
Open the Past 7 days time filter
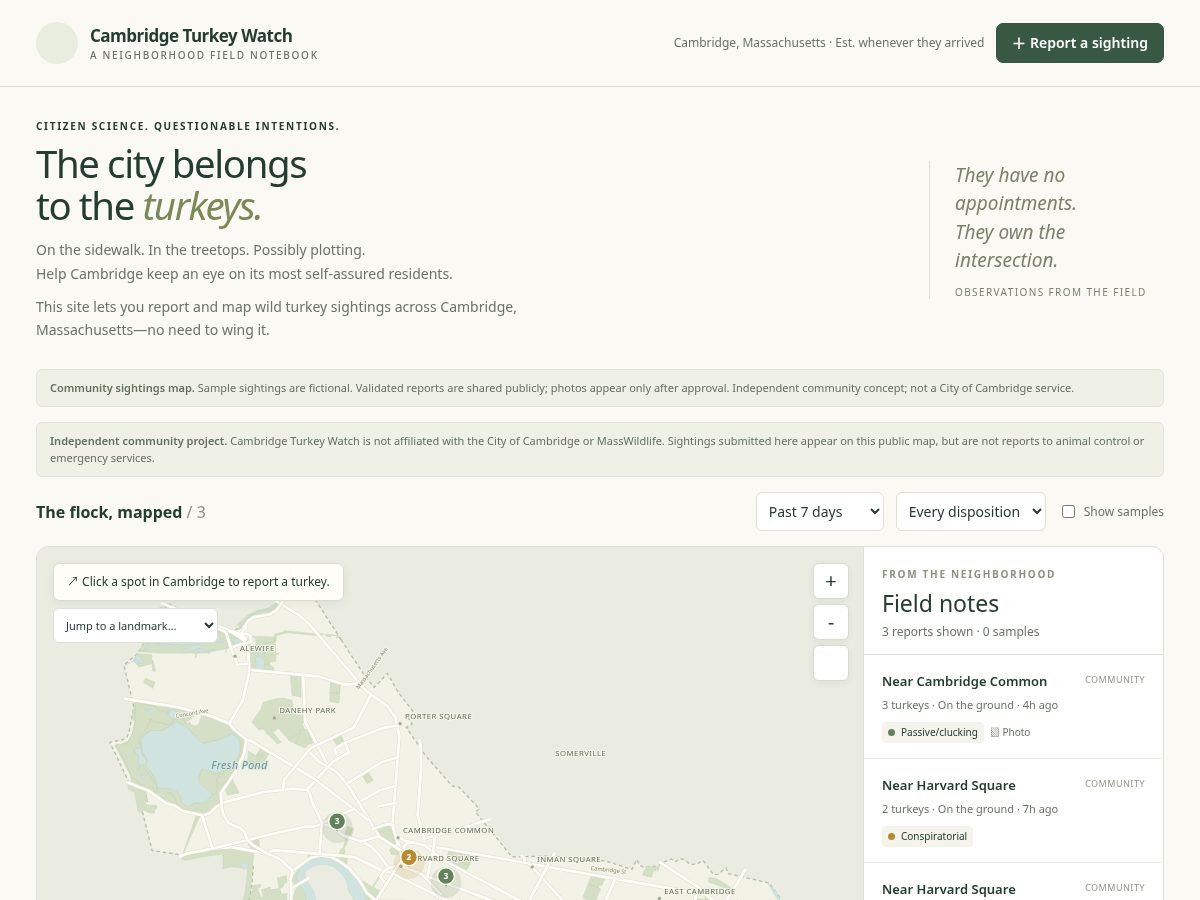click(820, 511)
